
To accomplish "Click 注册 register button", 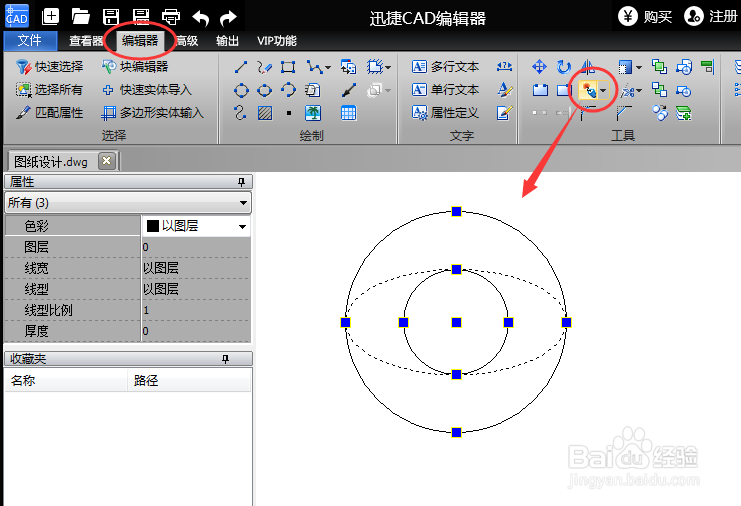I will click(x=711, y=17).
